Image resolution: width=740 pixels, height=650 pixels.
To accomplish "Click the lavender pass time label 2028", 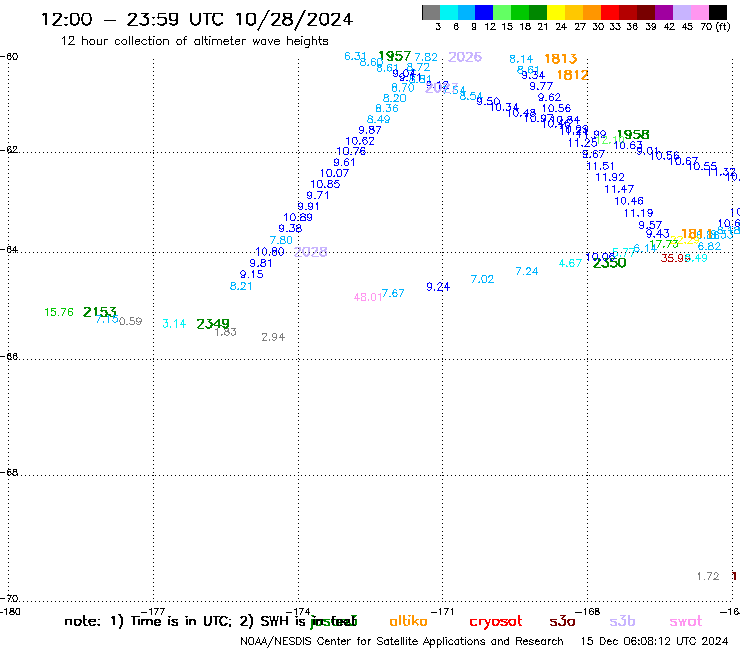I will click(311, 252).
